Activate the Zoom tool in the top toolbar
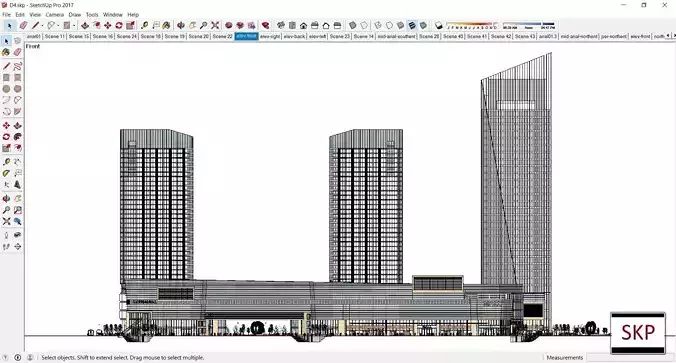The height and width of the screenshot is (363, 676). pyautogui.click(x=203, y=25)
